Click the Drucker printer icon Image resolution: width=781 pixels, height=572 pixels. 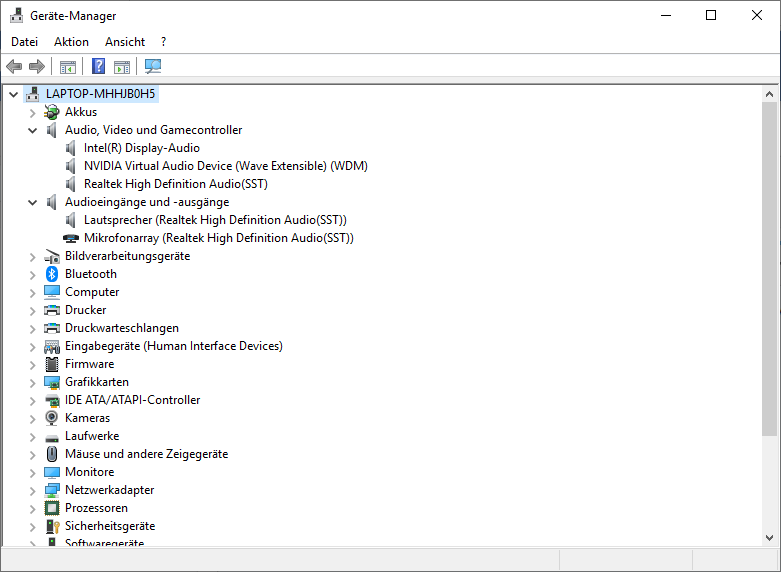coord(52,310)
